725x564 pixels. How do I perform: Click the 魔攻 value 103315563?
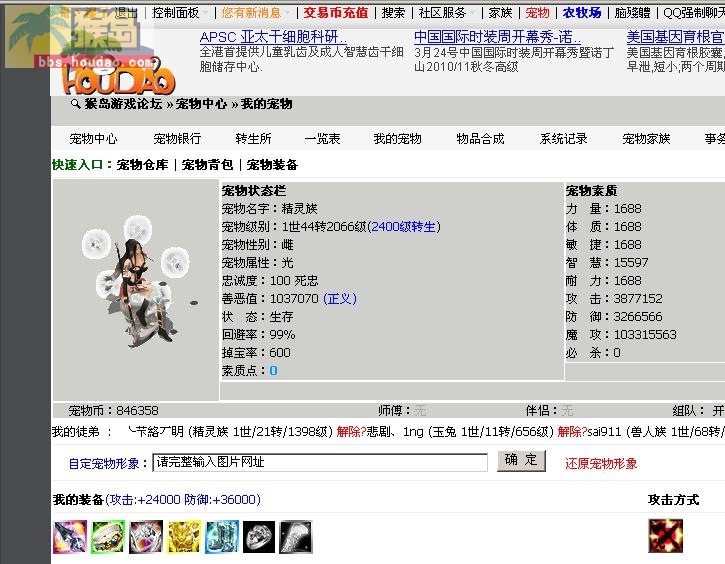[x=645, y=335]
